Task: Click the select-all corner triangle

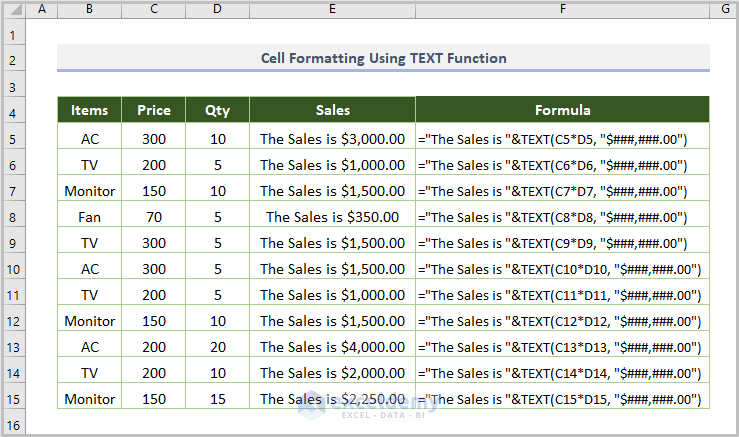Action: click(x=13, y=9)
